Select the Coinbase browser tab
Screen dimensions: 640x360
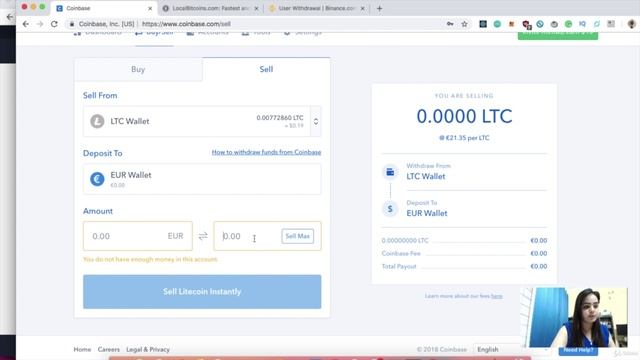pyautogui.click(x=103, y=8)
